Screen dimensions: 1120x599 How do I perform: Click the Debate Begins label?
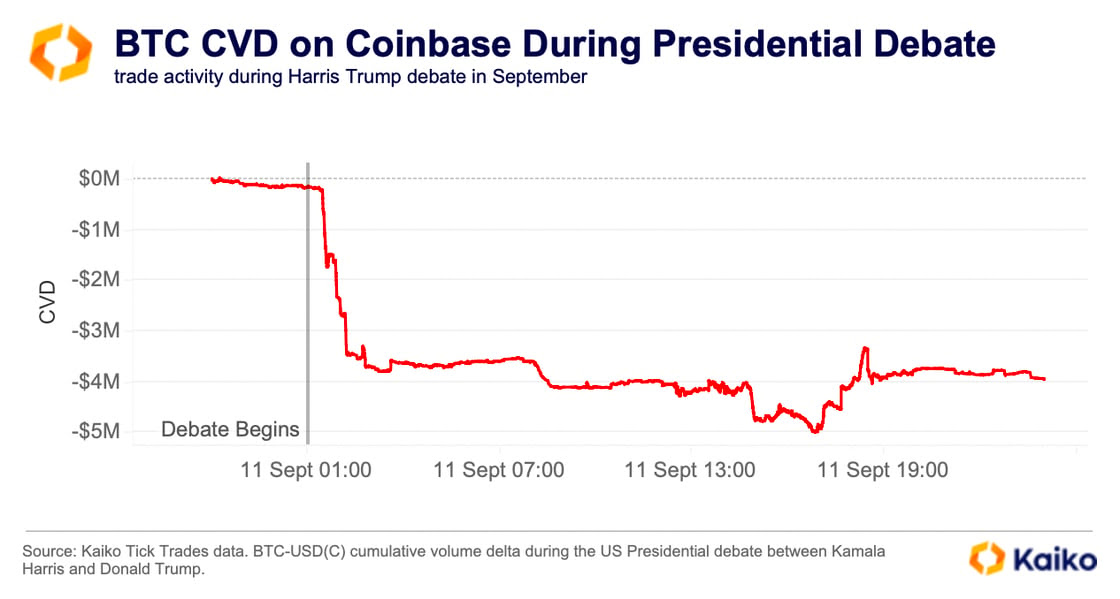point(230,429)
